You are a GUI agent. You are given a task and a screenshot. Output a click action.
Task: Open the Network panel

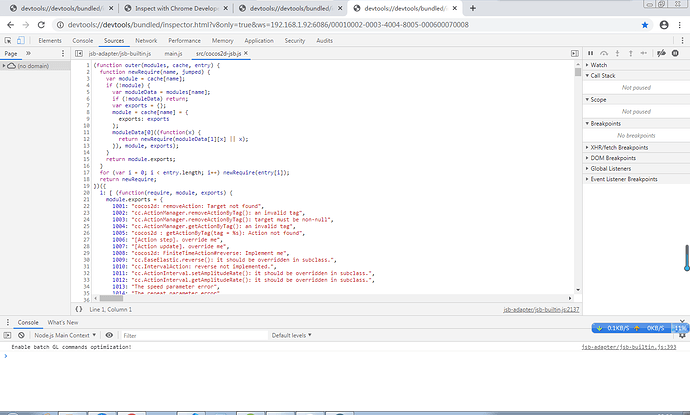click(x=146, y=40)
